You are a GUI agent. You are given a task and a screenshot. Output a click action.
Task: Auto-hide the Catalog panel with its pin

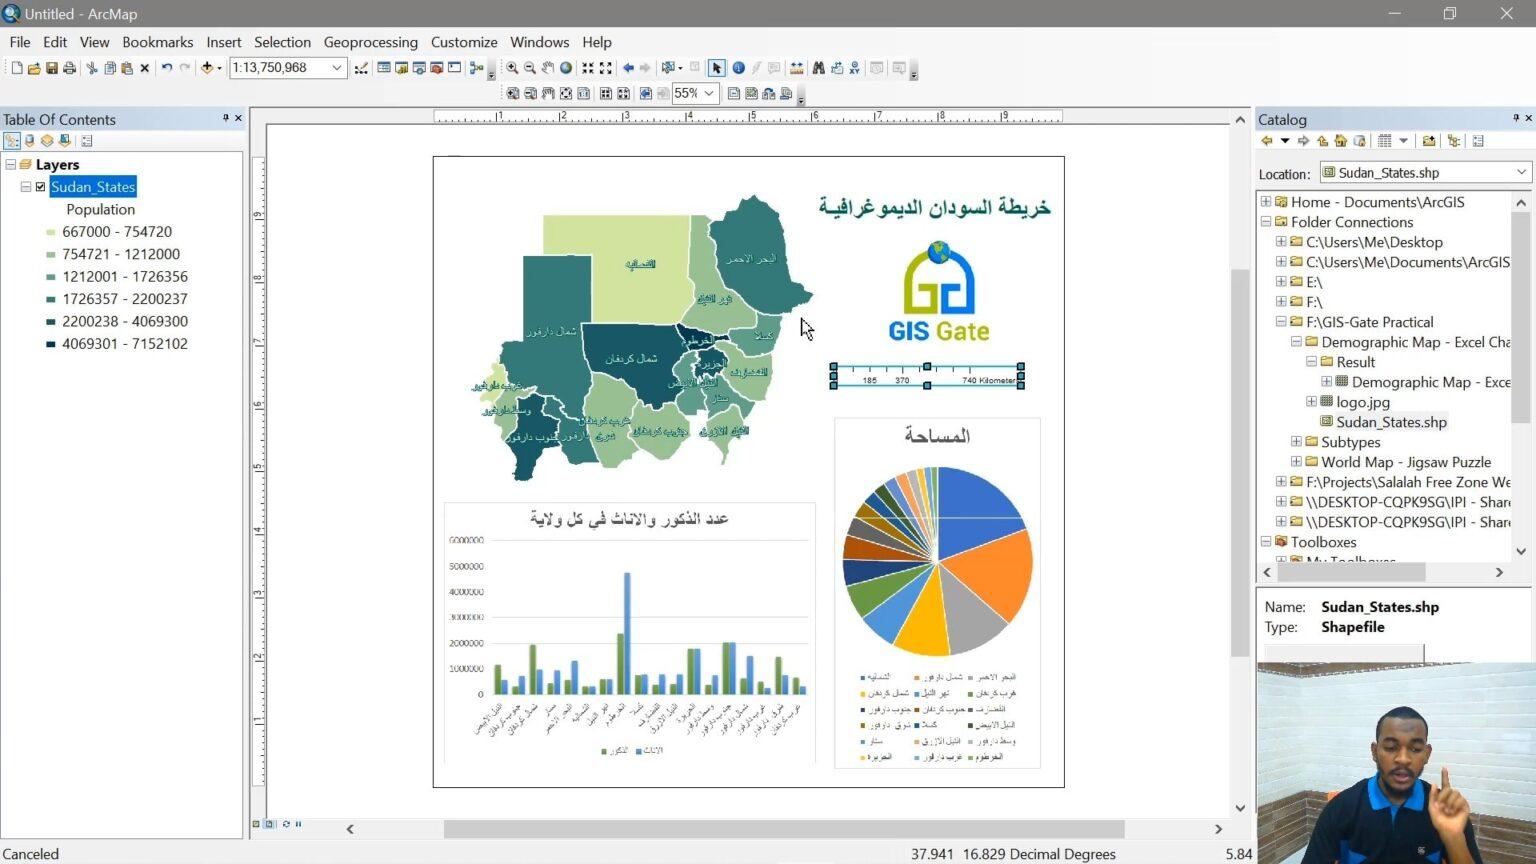(x=1516, y=119)
